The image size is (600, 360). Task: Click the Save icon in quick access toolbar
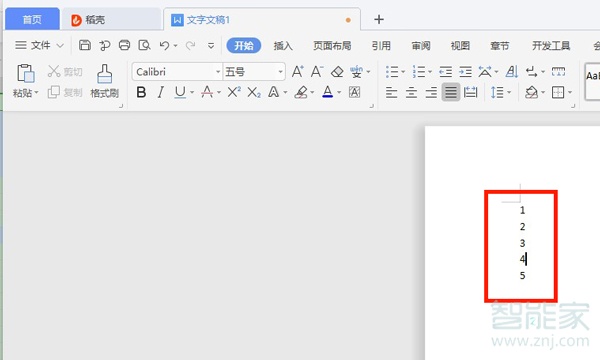85,45
